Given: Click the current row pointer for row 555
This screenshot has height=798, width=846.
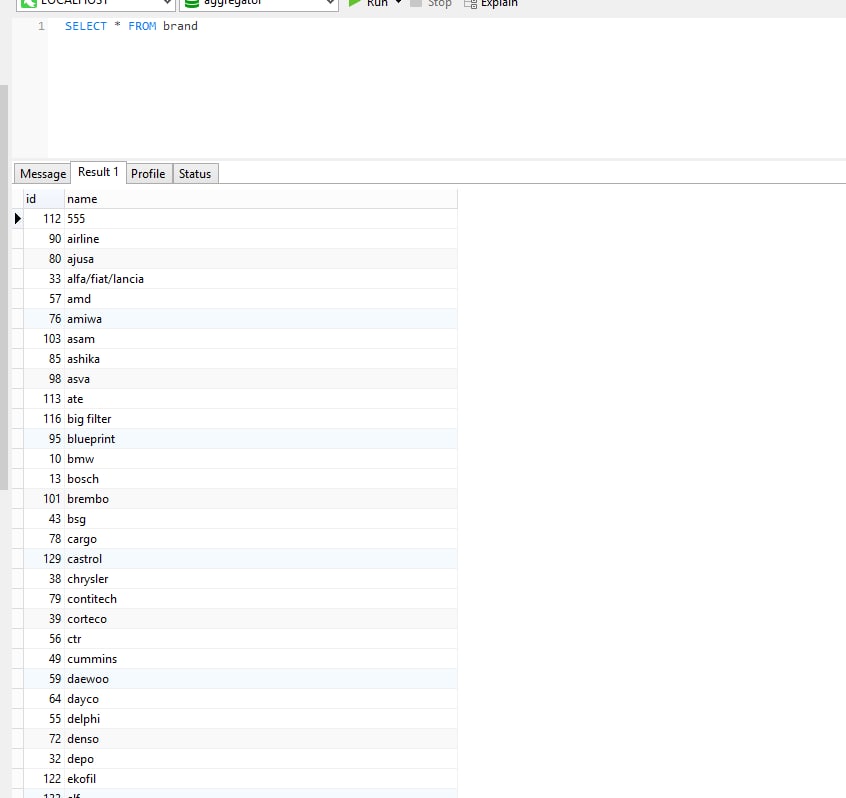Looking at the screenshot, I should pos(18,219).
